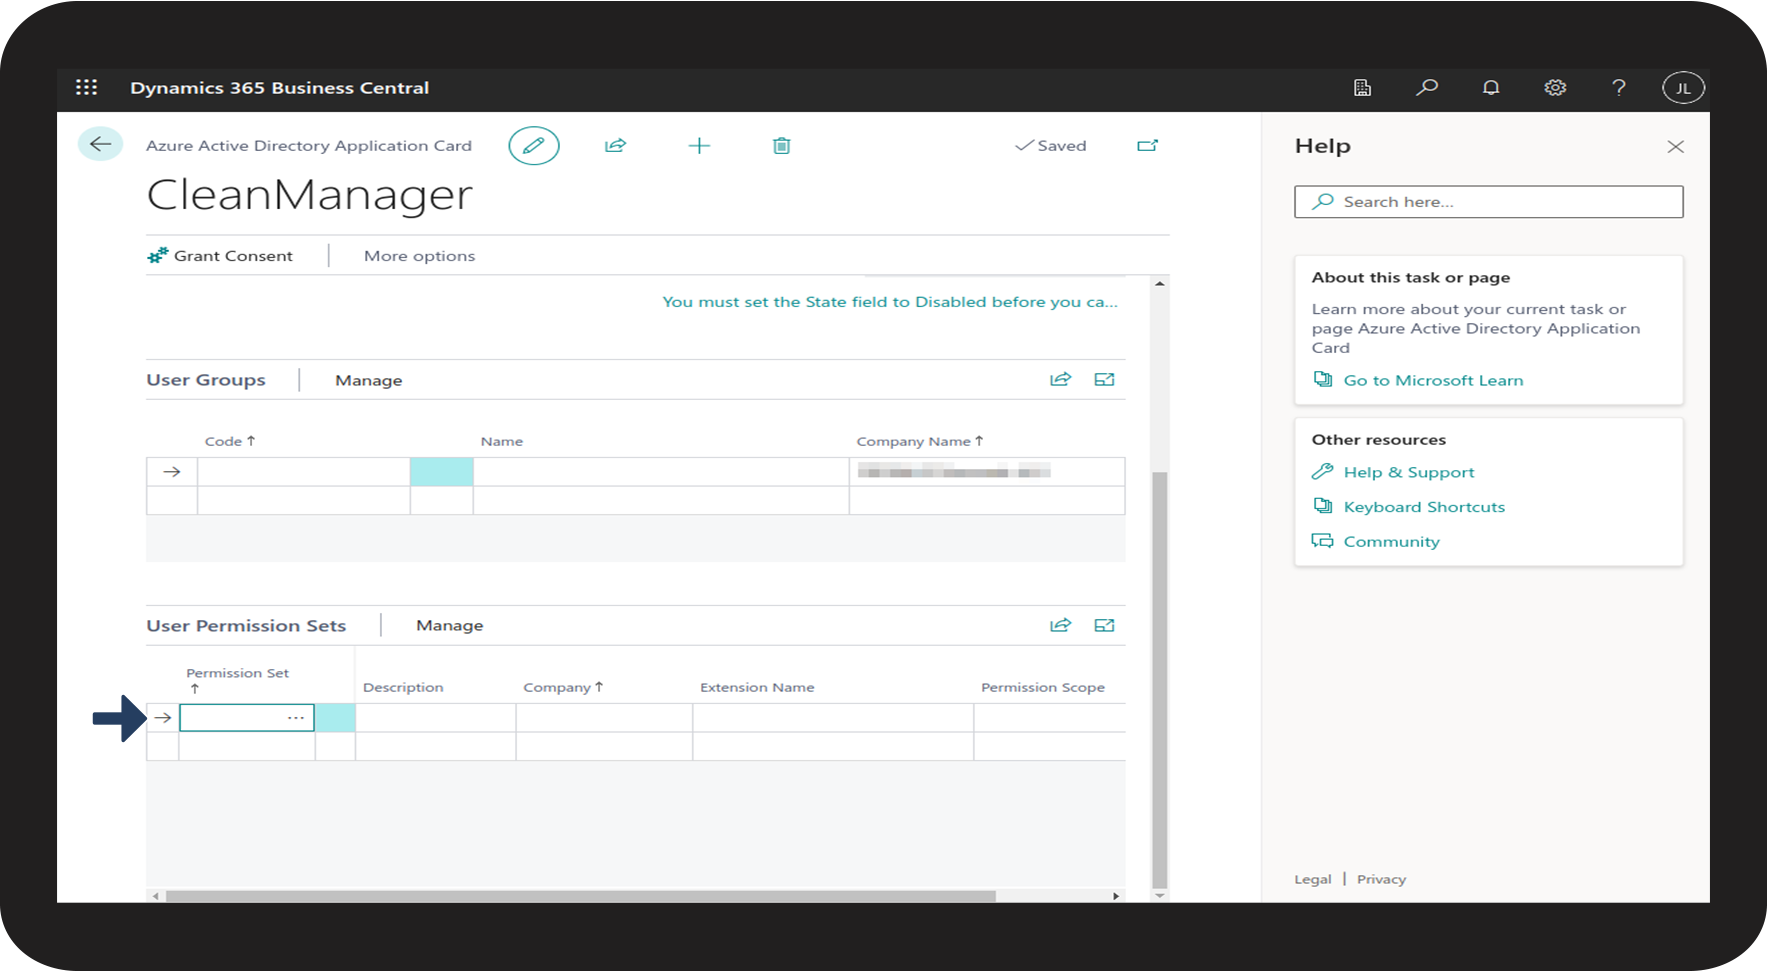Open the Permission Set lookup ellipsis
Screen dimensions: 1767x971
[296, 718]
